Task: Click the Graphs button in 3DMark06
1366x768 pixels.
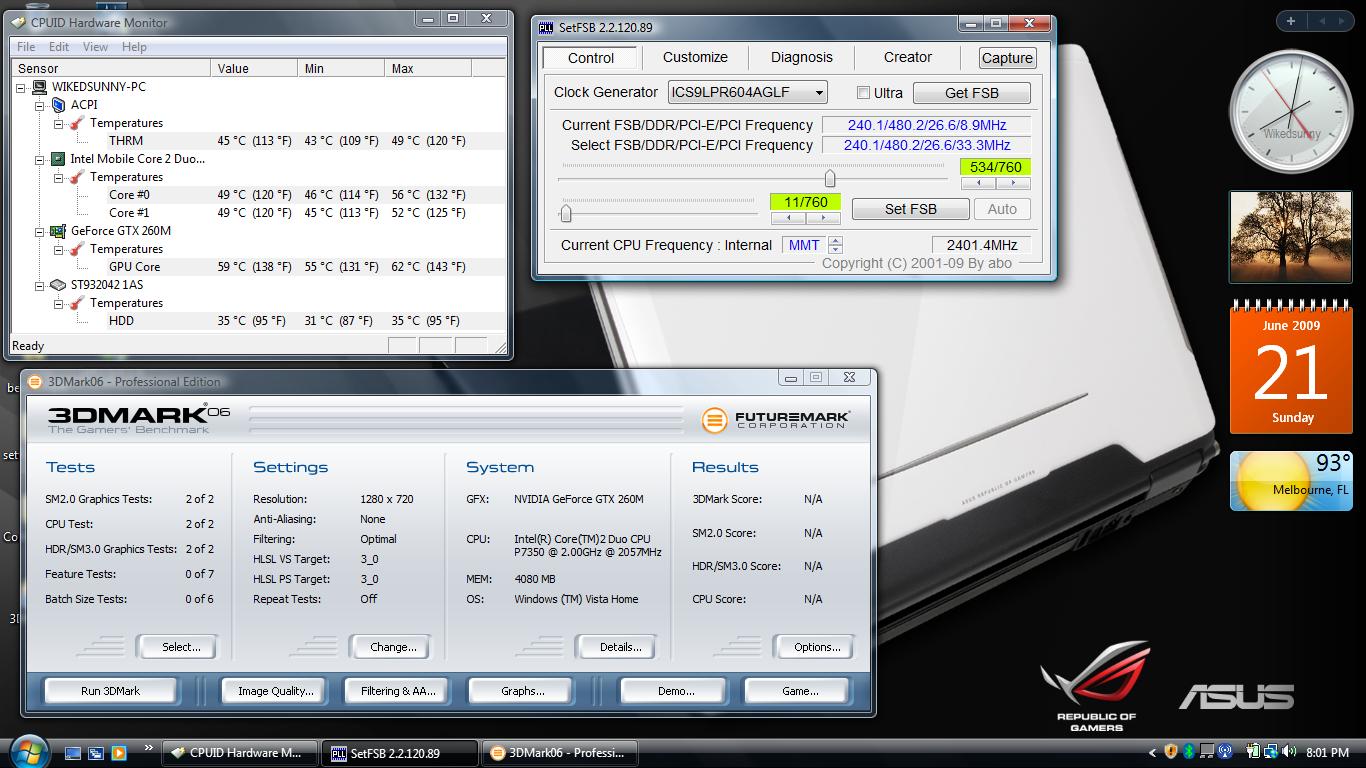Action: (522, 691)
